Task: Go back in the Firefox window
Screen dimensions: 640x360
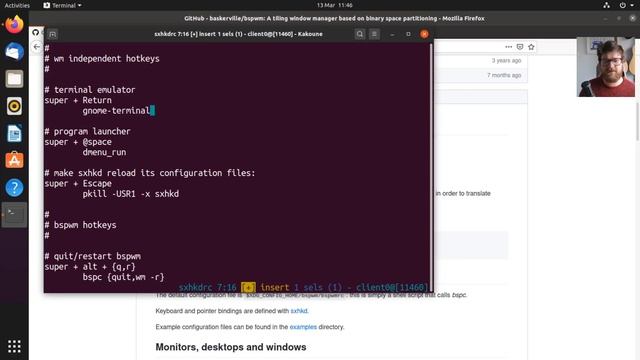Action: [37, 47]
